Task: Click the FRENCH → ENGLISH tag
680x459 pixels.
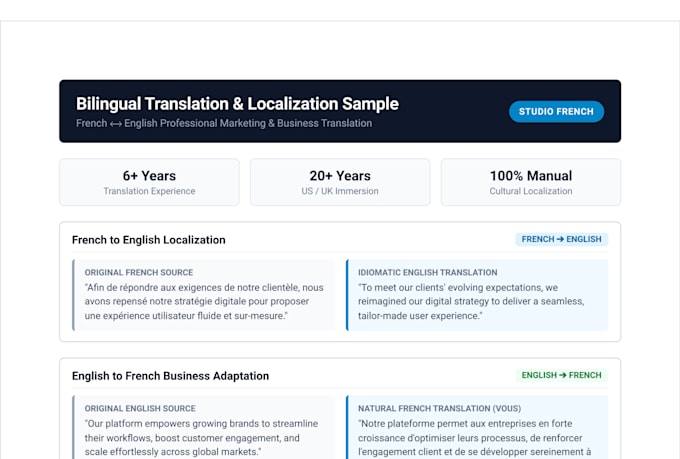Action: (562, 239)
